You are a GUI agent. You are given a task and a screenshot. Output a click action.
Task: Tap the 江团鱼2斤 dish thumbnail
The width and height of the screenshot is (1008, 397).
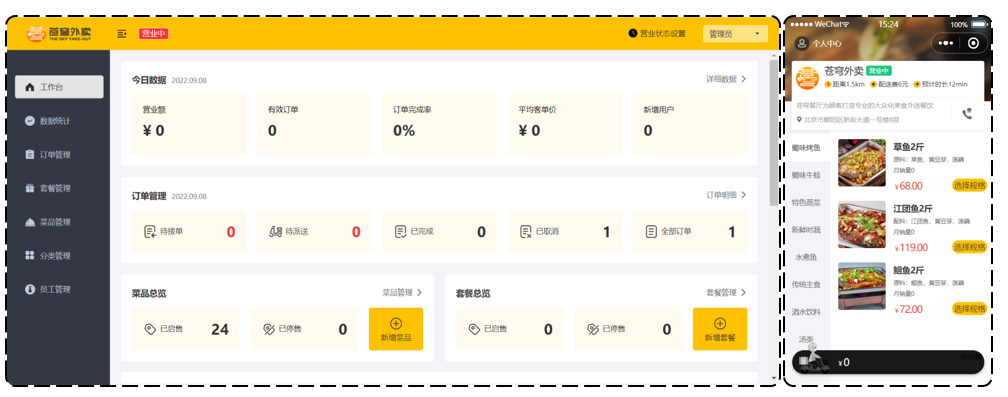[x=861, y=224]
